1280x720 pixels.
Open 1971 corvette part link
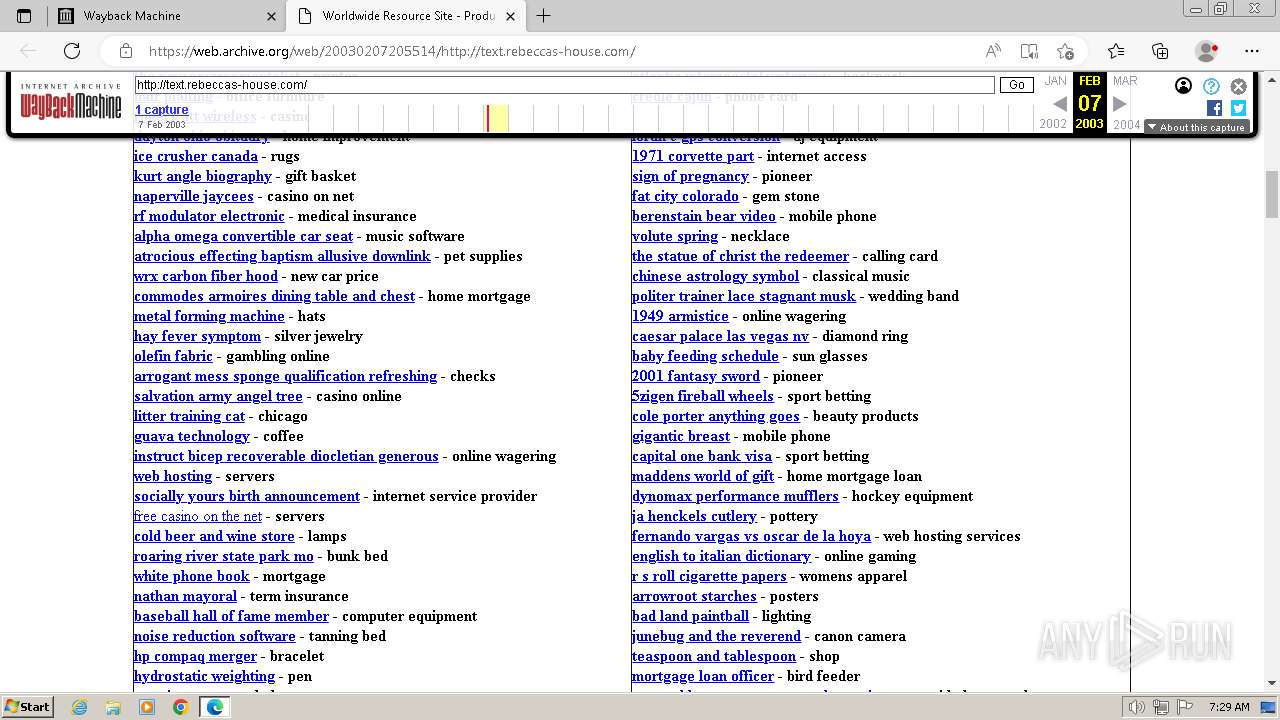pos(693,156)
